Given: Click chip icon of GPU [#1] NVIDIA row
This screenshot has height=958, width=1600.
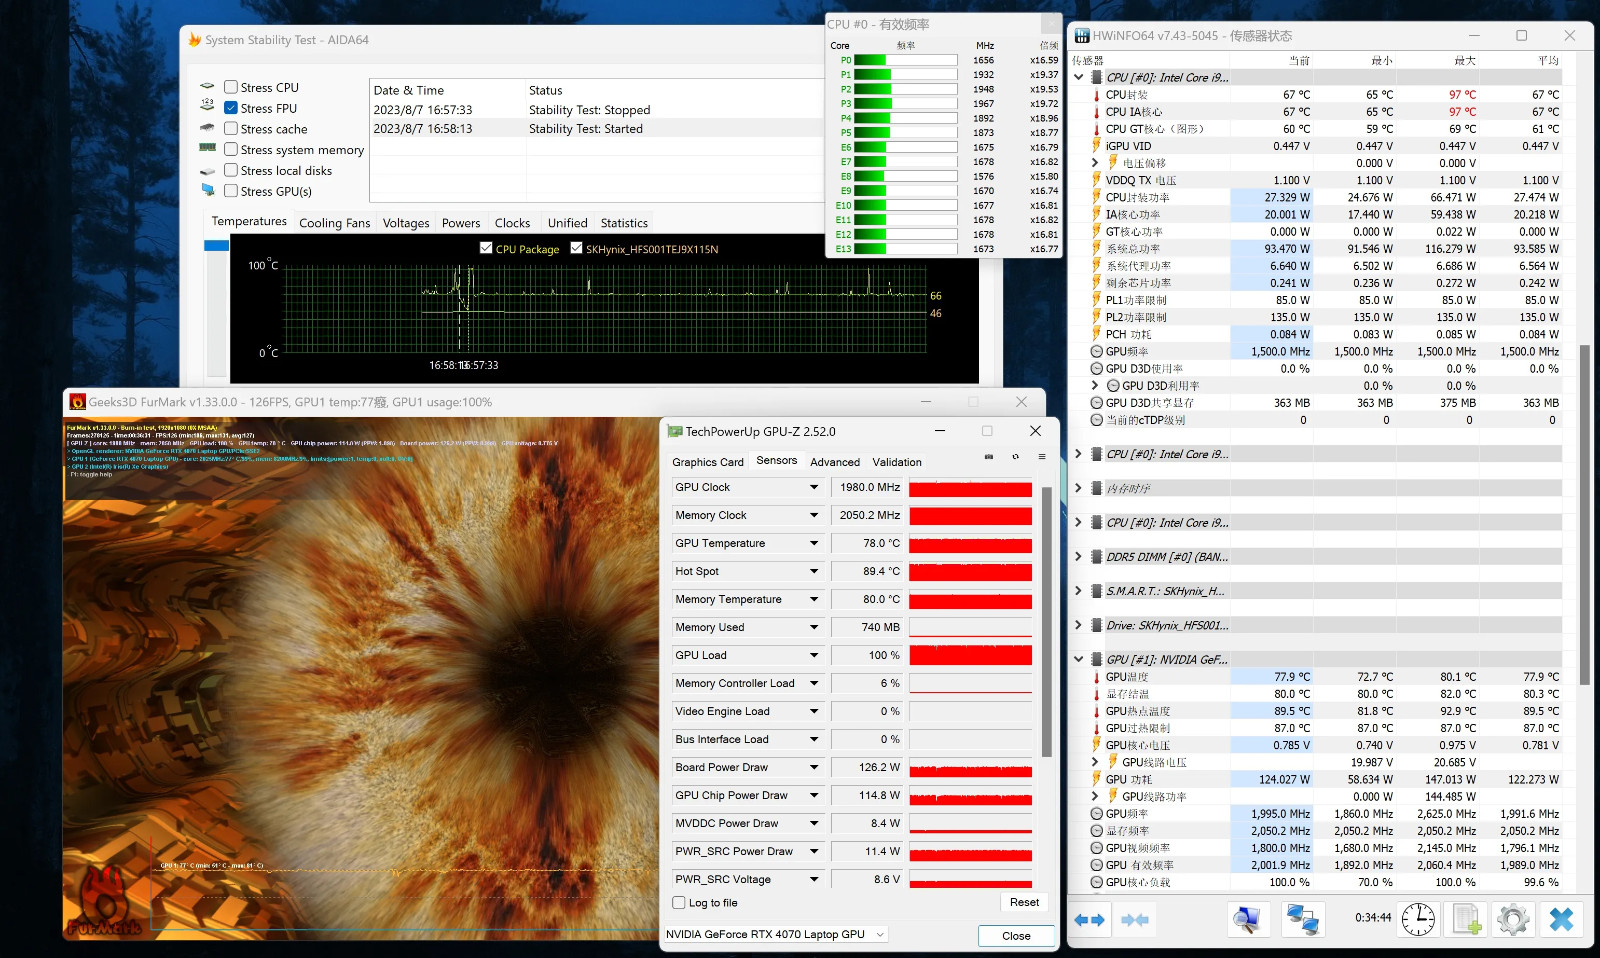Looking at the screenshot, I should click(1096, 659).
